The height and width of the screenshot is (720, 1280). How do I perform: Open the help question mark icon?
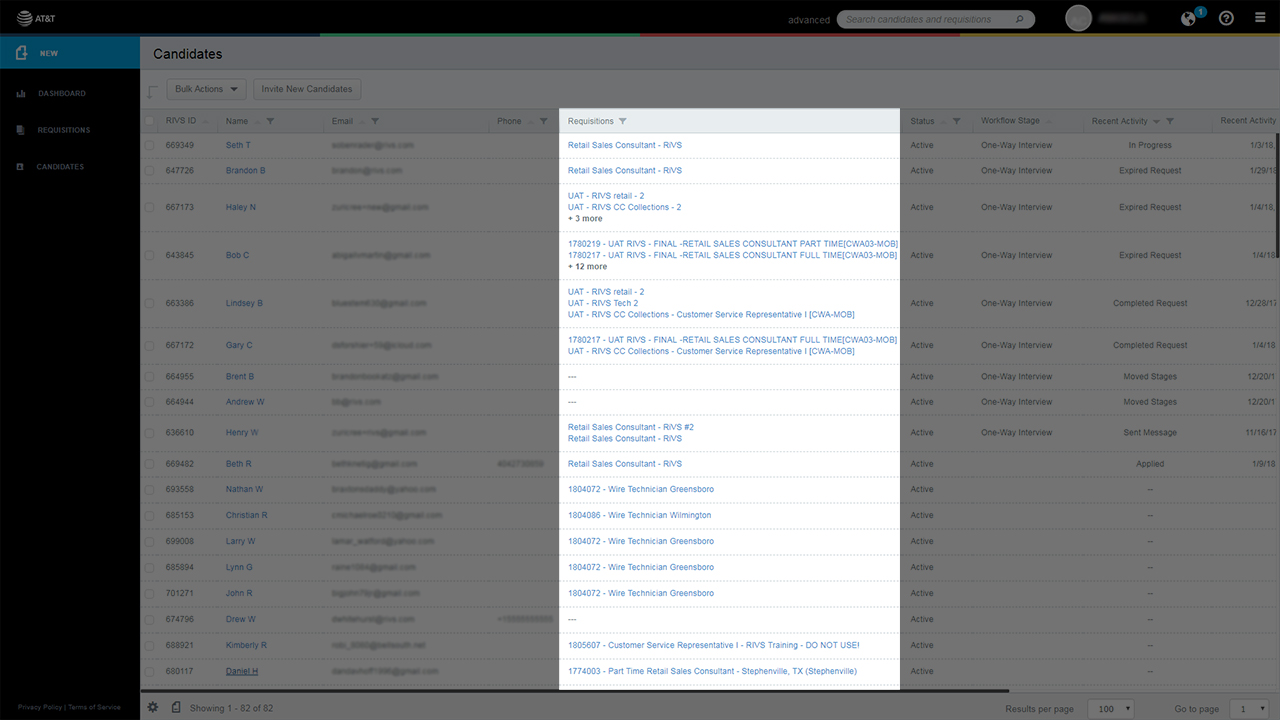coord(1227,18)
